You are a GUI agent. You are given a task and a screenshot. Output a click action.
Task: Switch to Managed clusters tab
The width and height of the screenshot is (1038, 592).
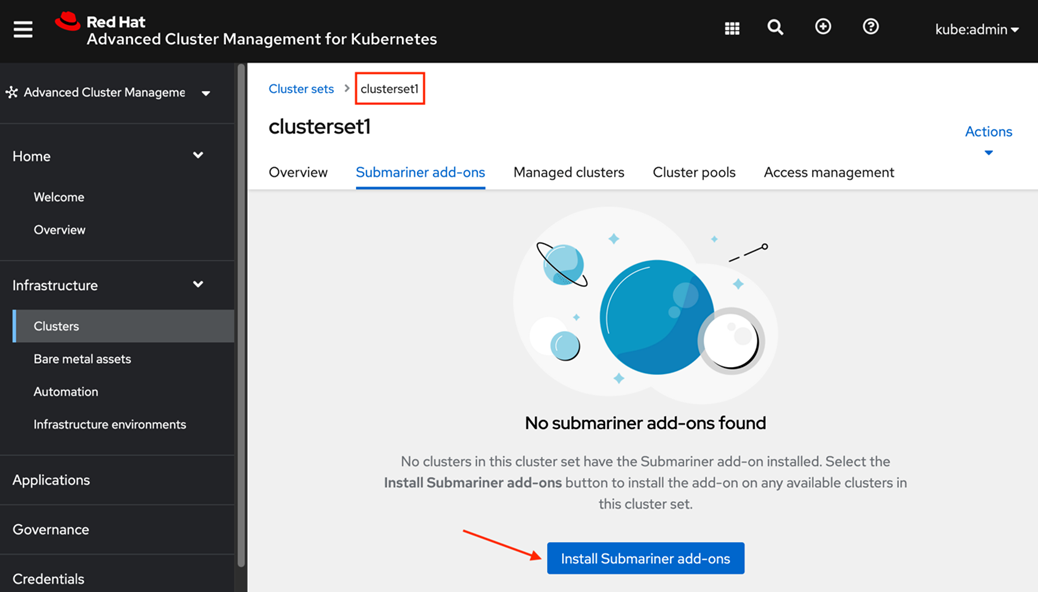569,172
